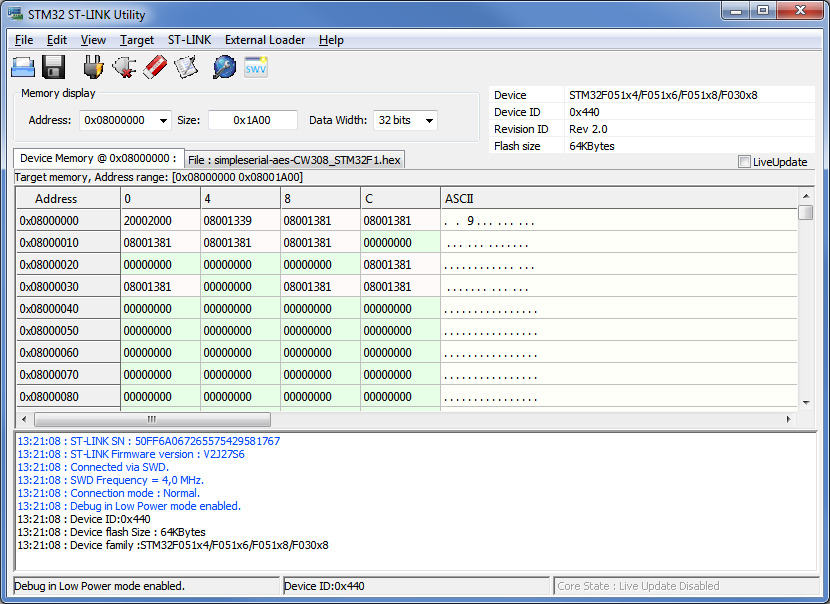Click the horizontal scrollbar thumb under memory table
Image resolution: width=830 pixels, height=604 pixels.
click(152, 420)
